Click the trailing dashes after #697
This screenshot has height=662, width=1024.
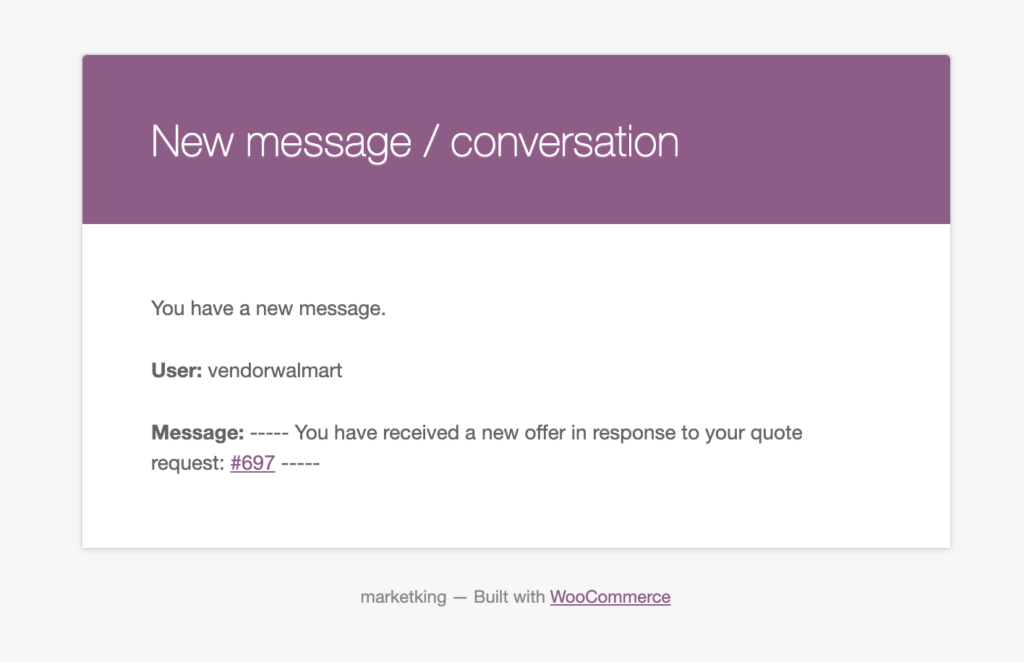coord(300,464)
